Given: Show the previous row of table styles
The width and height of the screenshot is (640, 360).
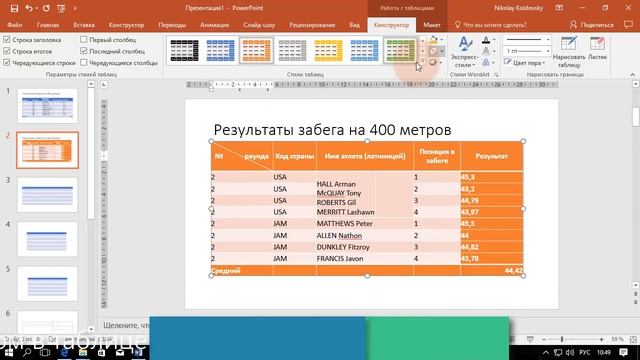Looking at the screenshot, I should [x=422, y=40].
